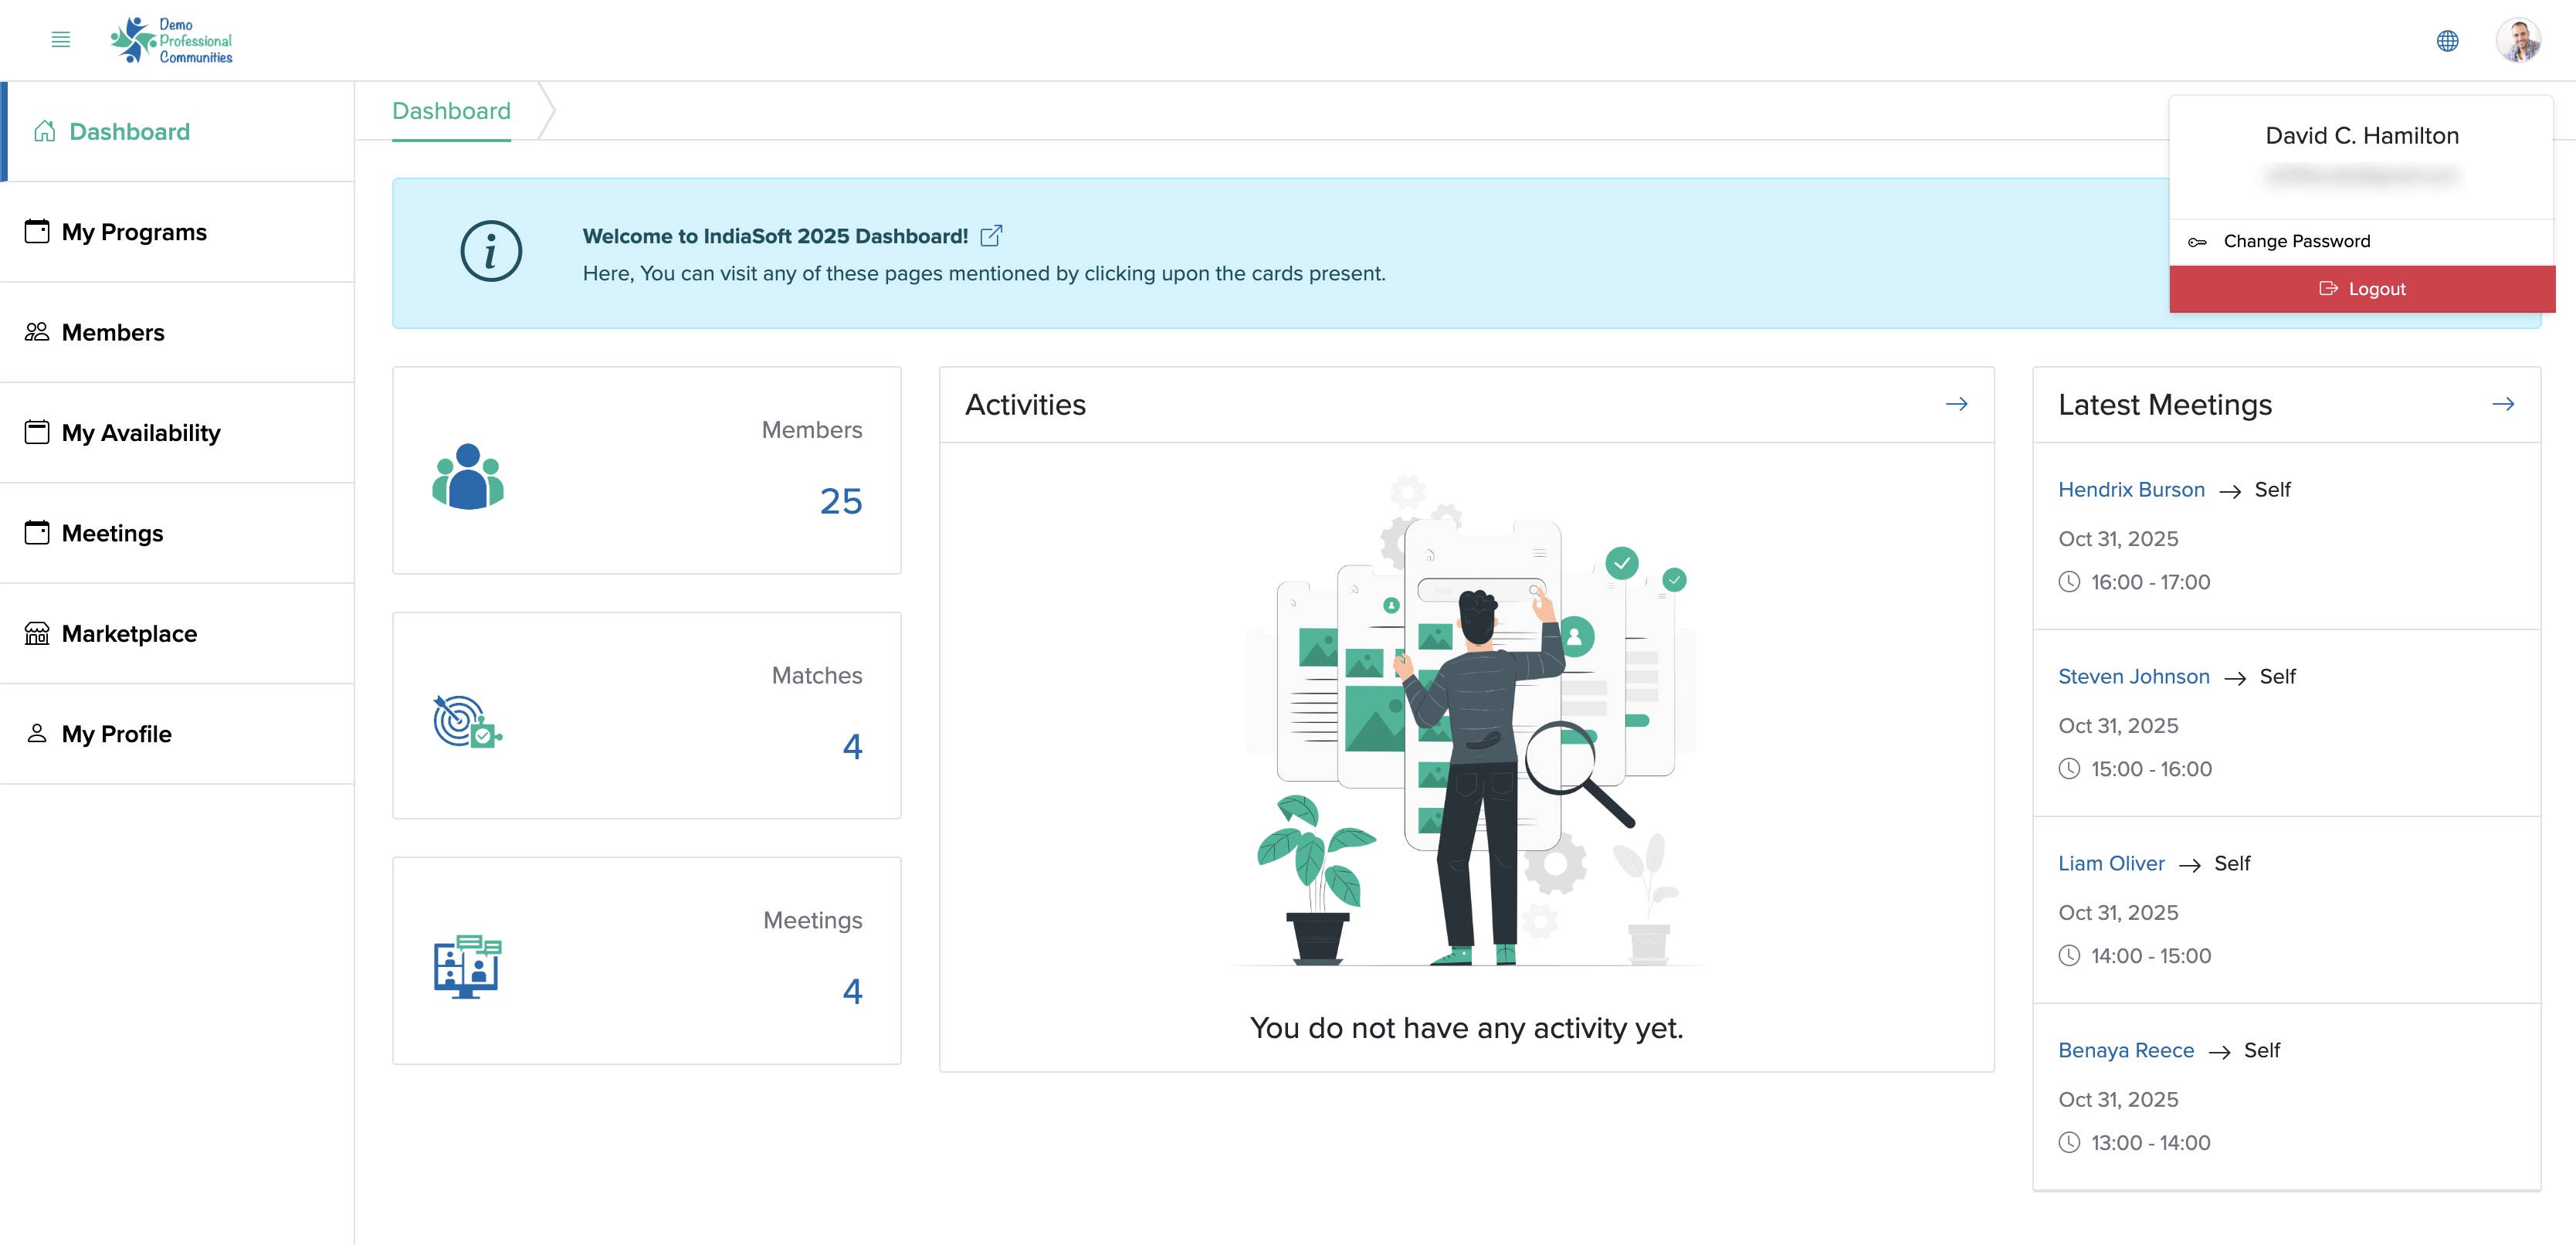
Task: Click the My Profile person icon
Action: point(37,733)
